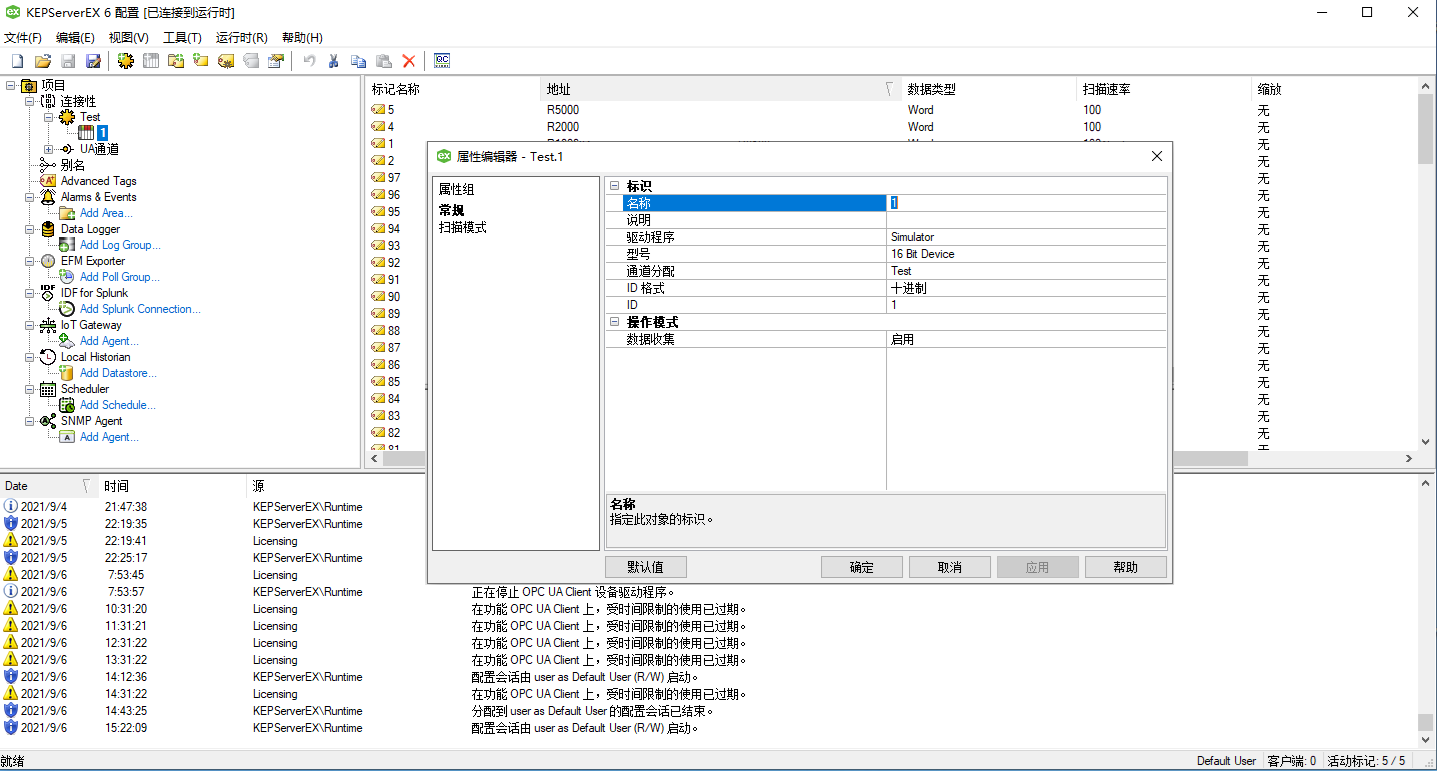Select the 别名 alias tree item
Screen dimensions: 1437x771
tap(73, 165)
